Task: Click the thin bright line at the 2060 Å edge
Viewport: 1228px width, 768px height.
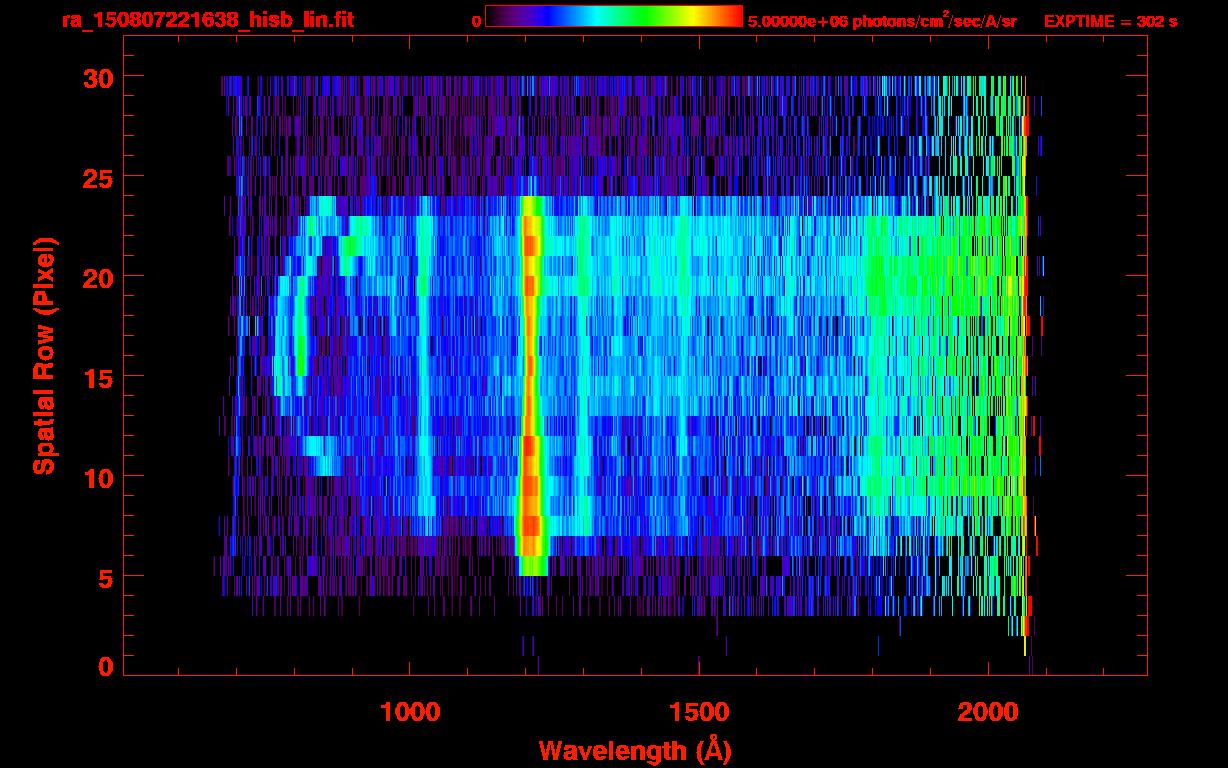Action: pos(1025,365)
